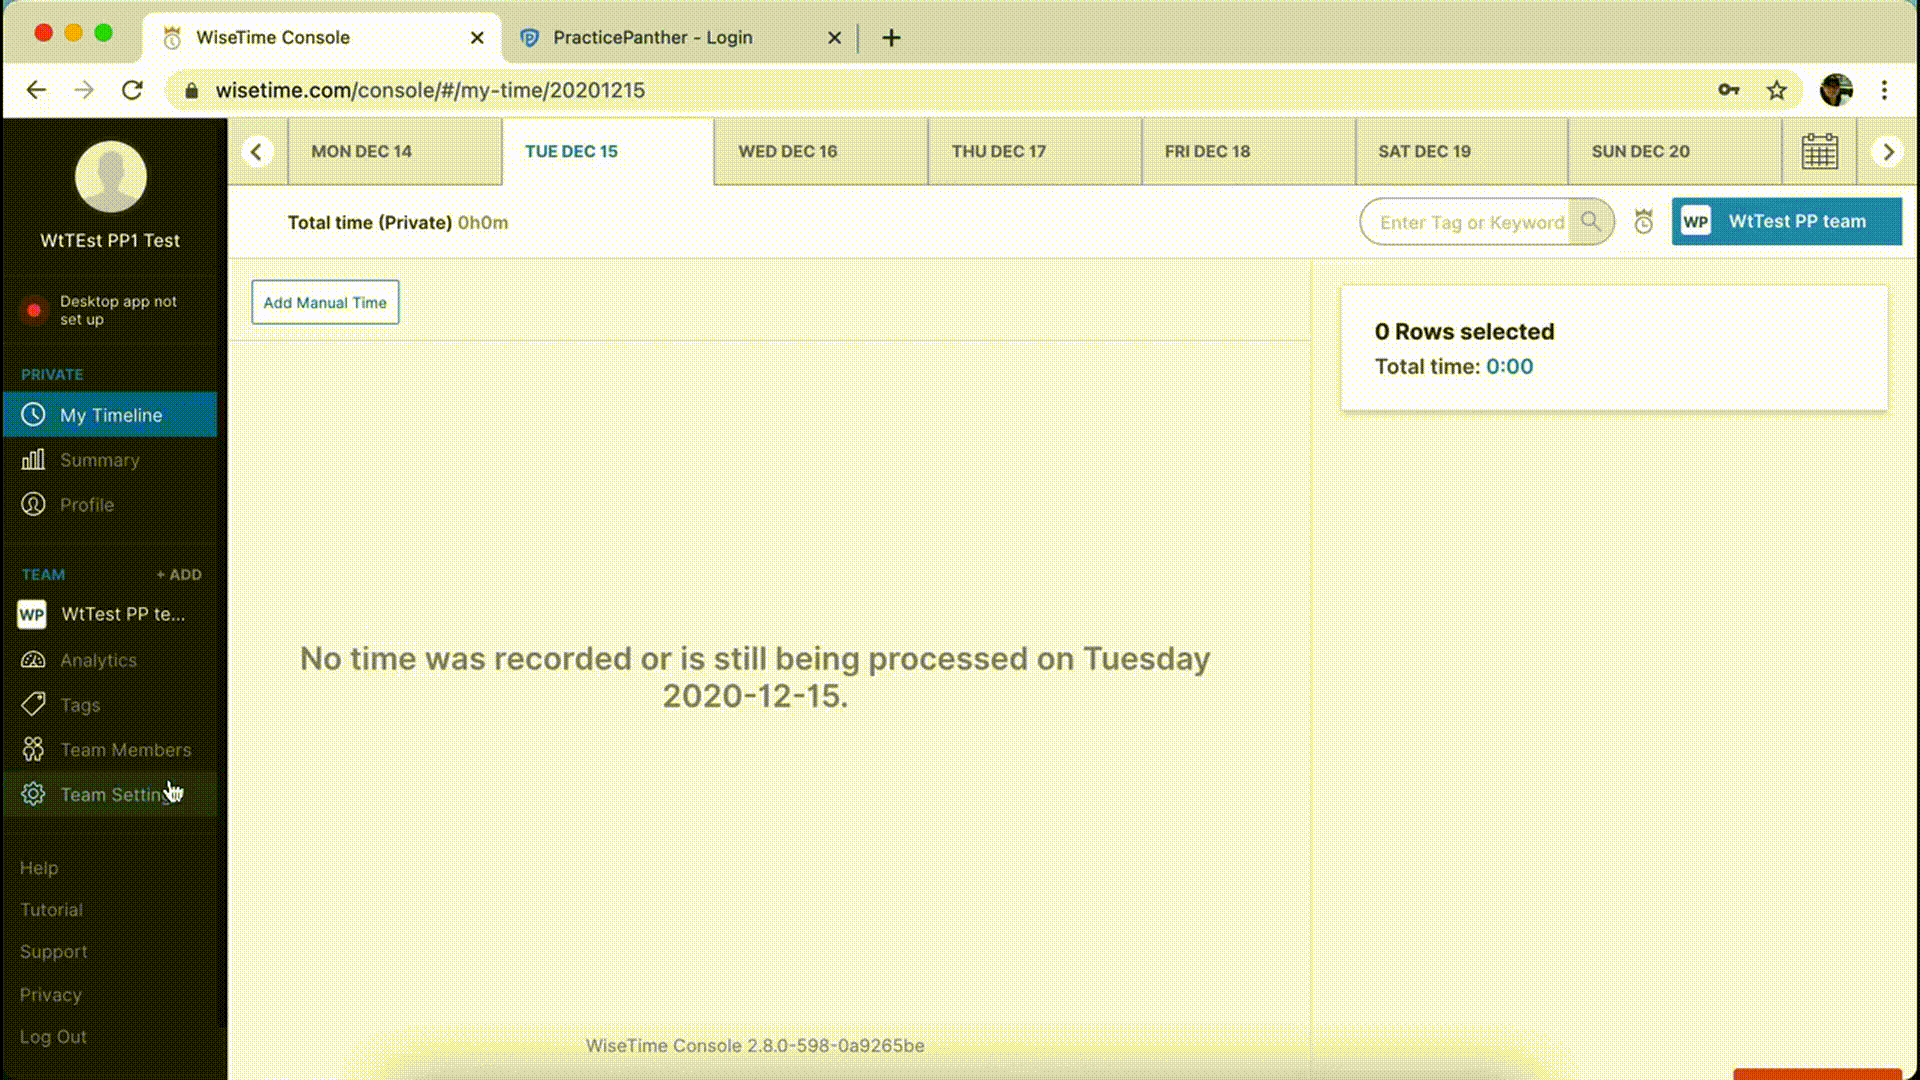The image size is (1920, 1080).
Task: Go to previous week with left chevron
Action: 257,152
